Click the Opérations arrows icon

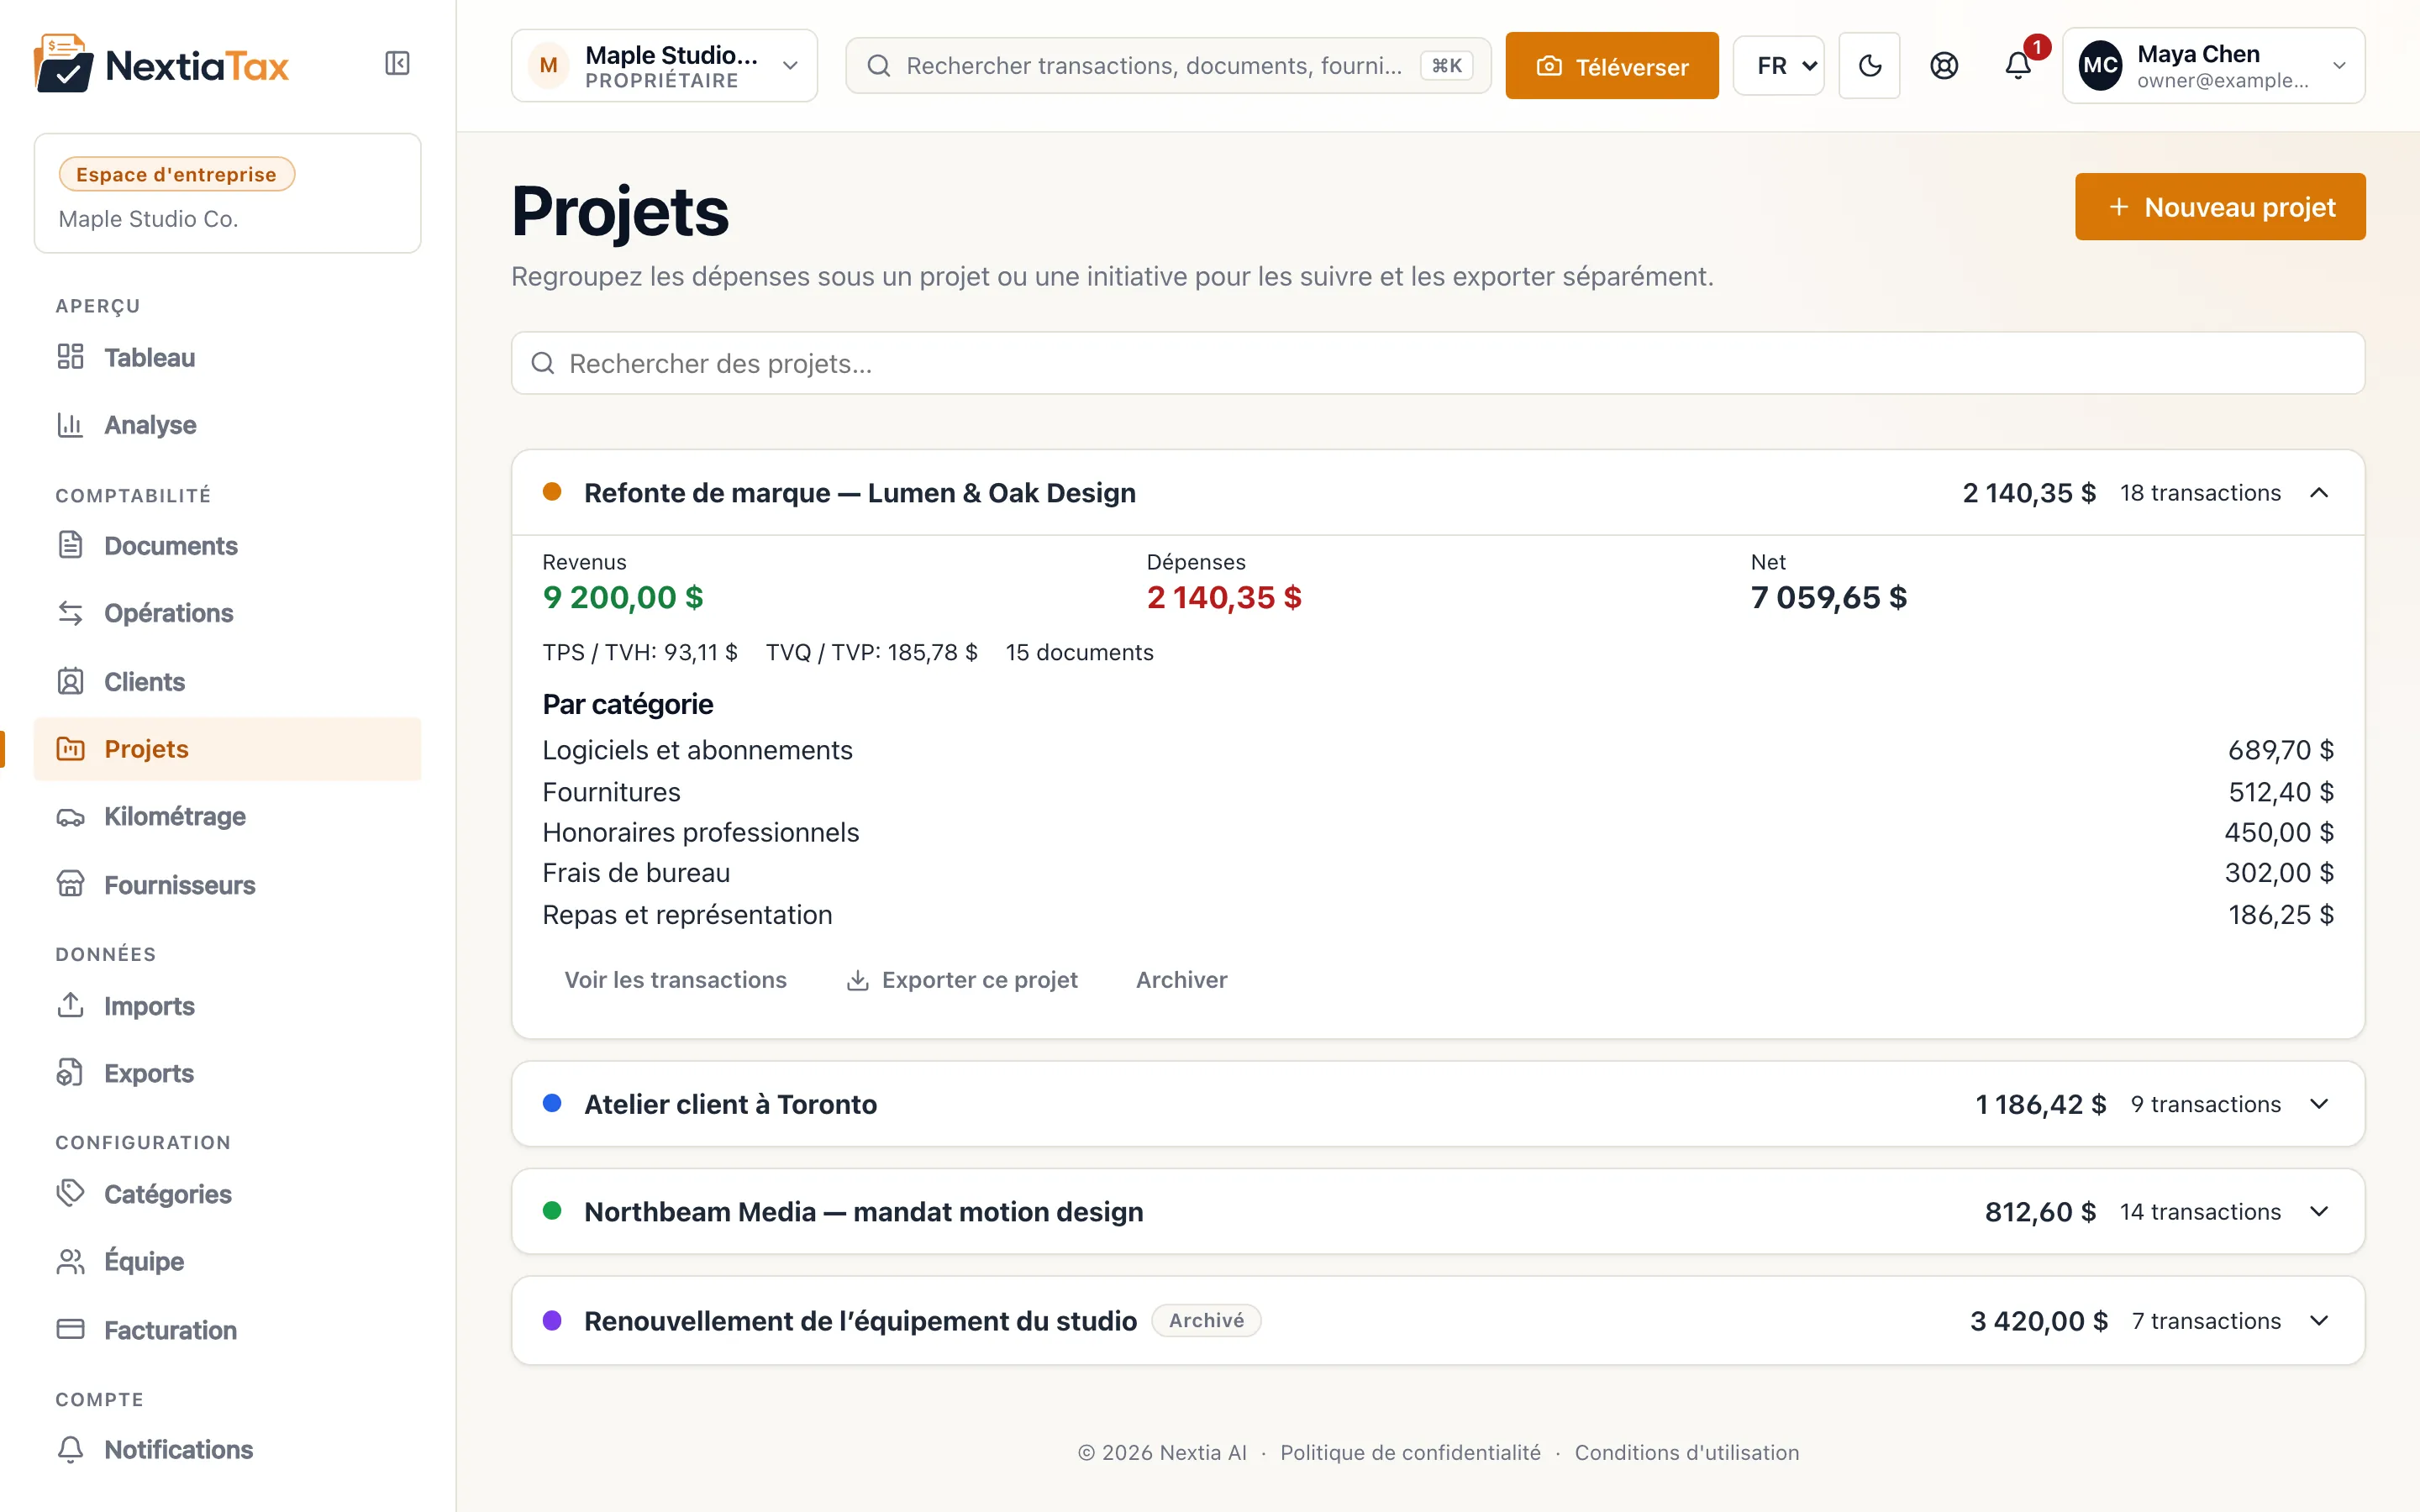coord(70,613)
